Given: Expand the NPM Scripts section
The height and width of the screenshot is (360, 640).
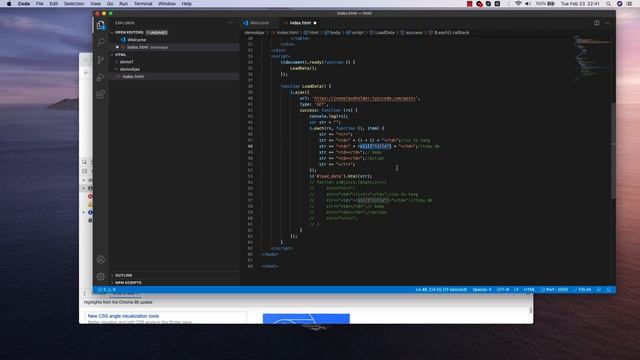Looking at the screenshot, I should click(128, 282).
